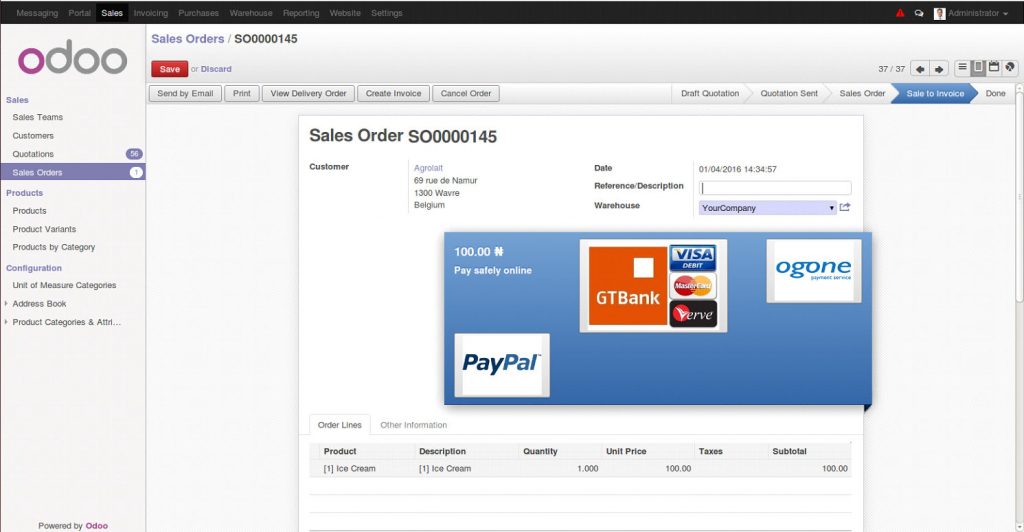Select the Ogone payment service
Viewport: 1024px width, 532px height.
(x=813, y=270)
